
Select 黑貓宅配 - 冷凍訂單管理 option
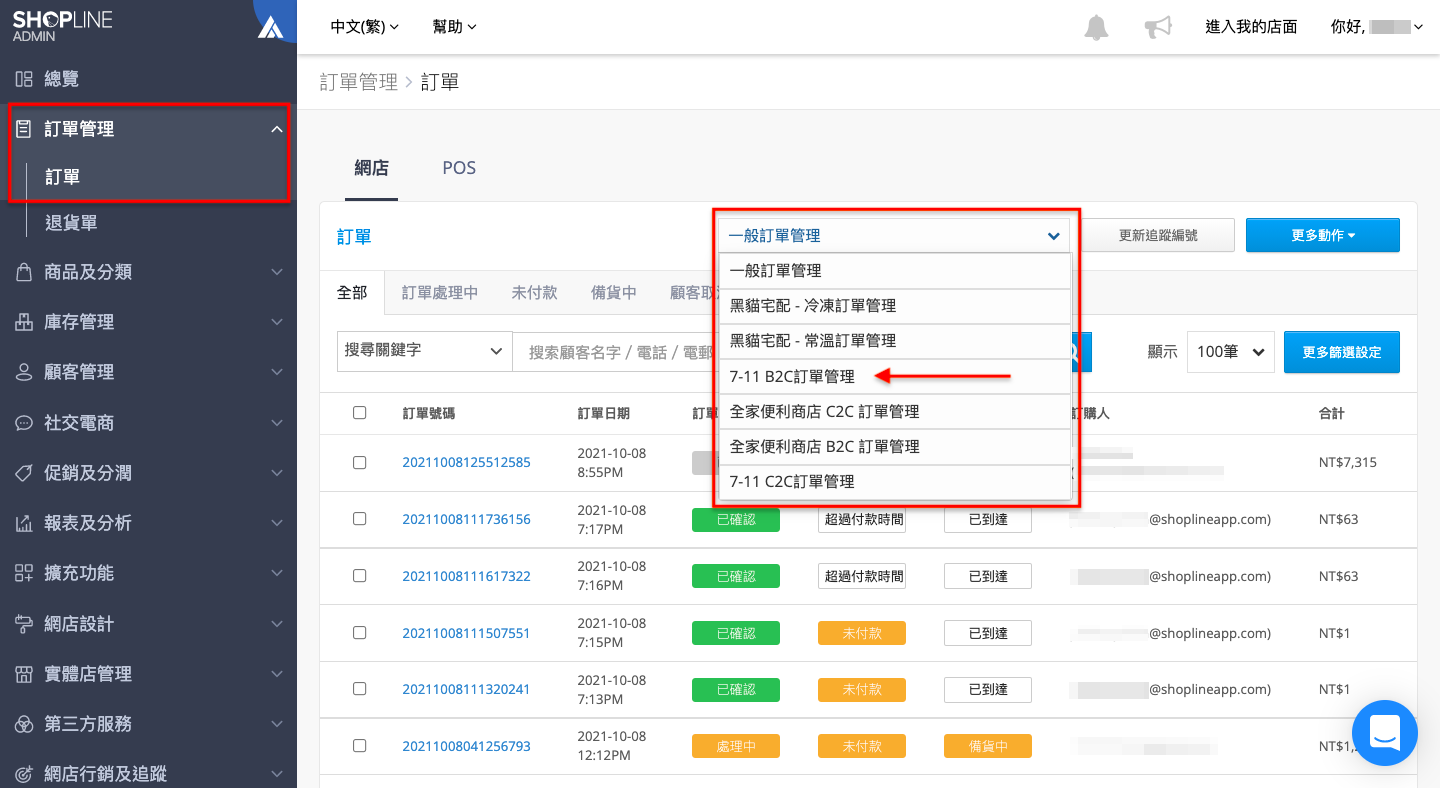pyautogui.click(x=895, y=306)
